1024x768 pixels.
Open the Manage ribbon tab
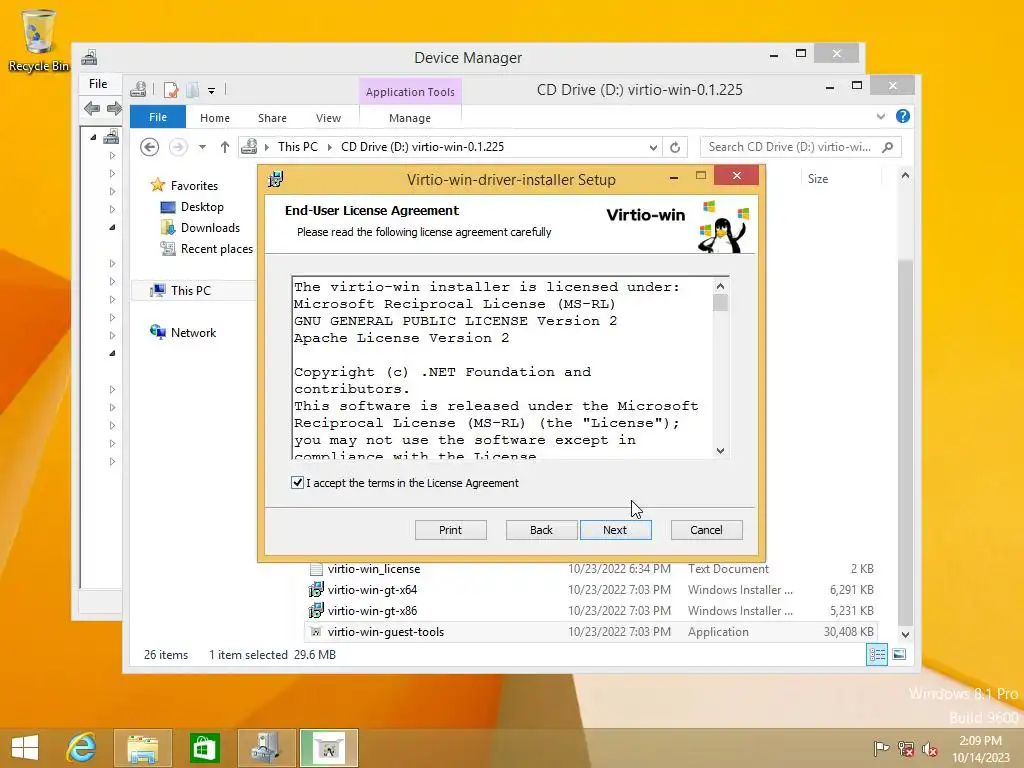coord(409,118)
